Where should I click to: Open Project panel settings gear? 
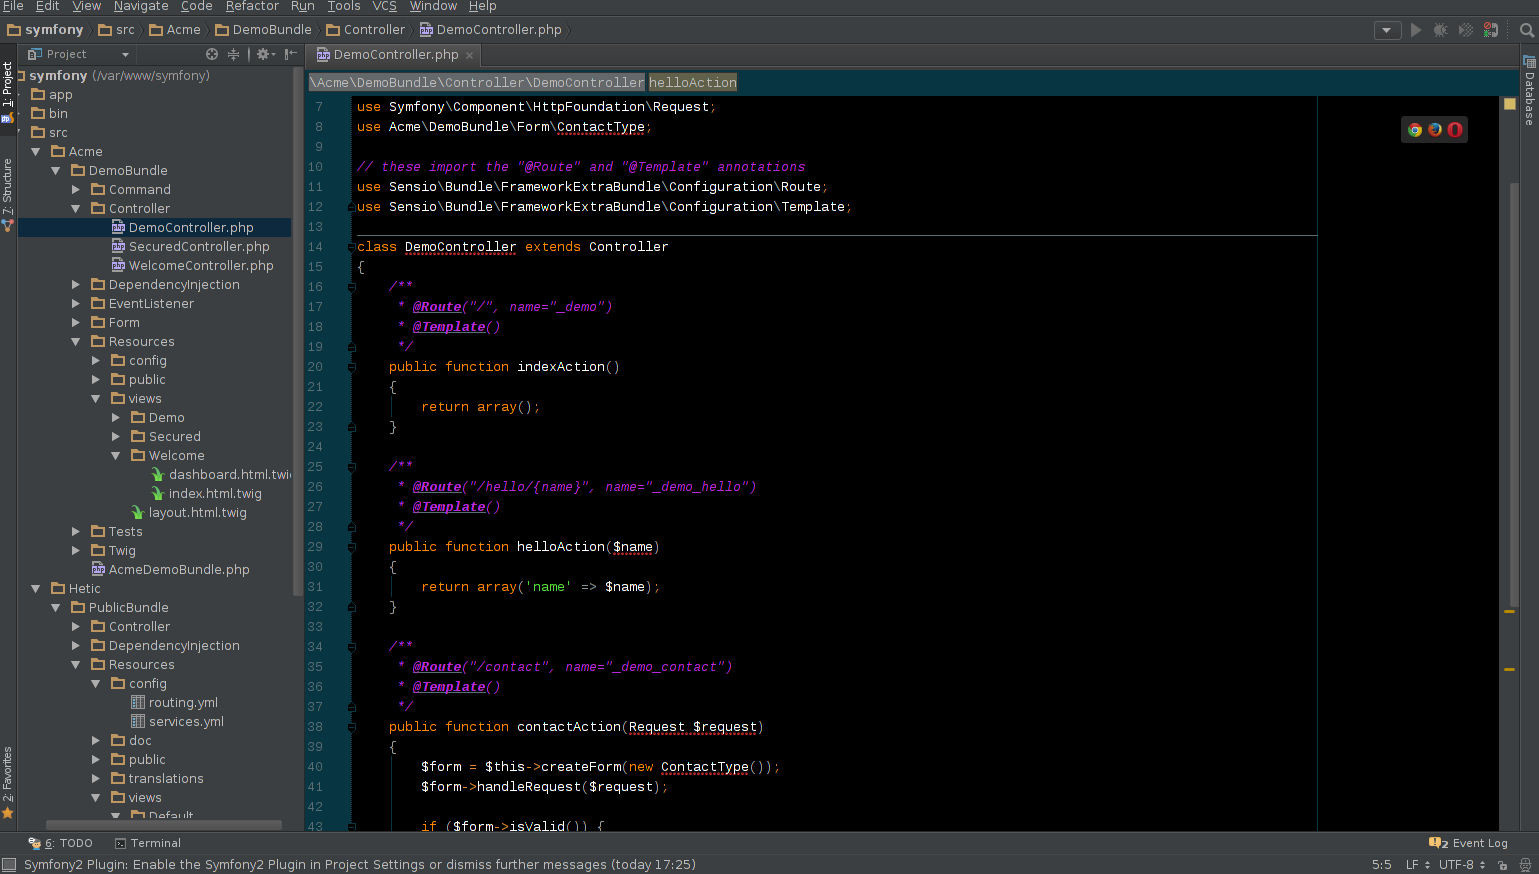pos(265,54)
